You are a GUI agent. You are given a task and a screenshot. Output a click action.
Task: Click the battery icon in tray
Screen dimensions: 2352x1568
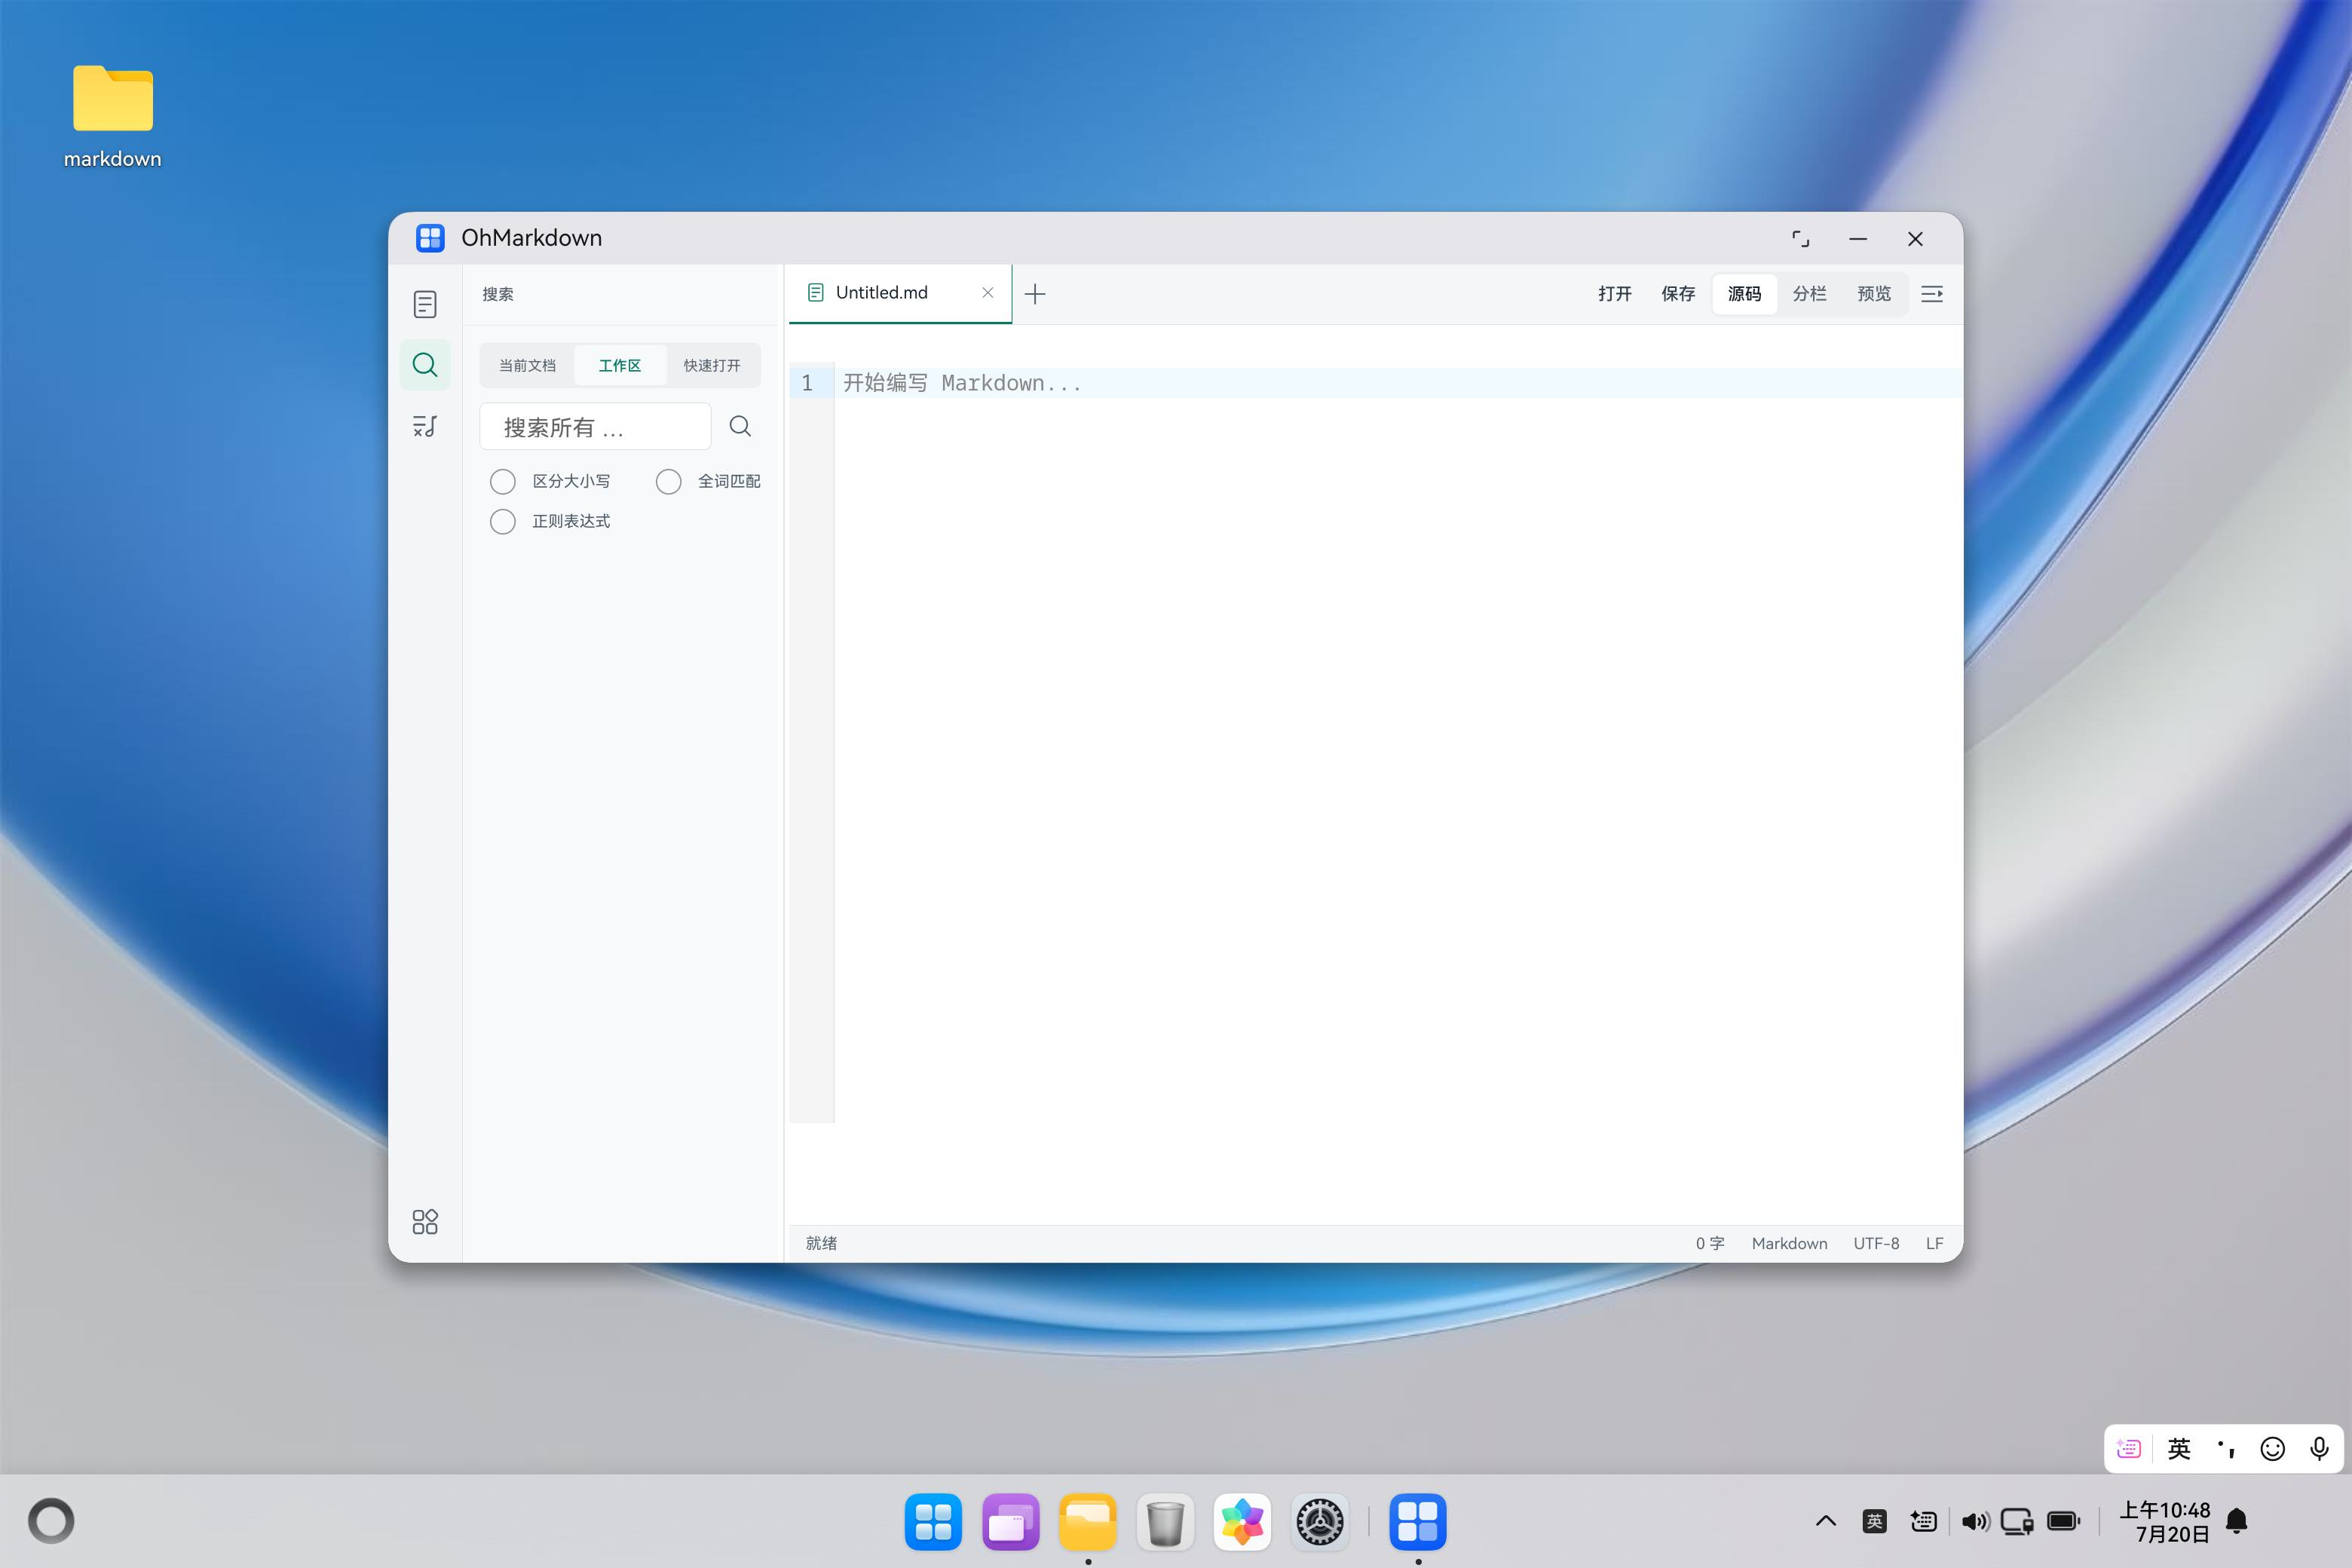(x=2063, y=1521)
